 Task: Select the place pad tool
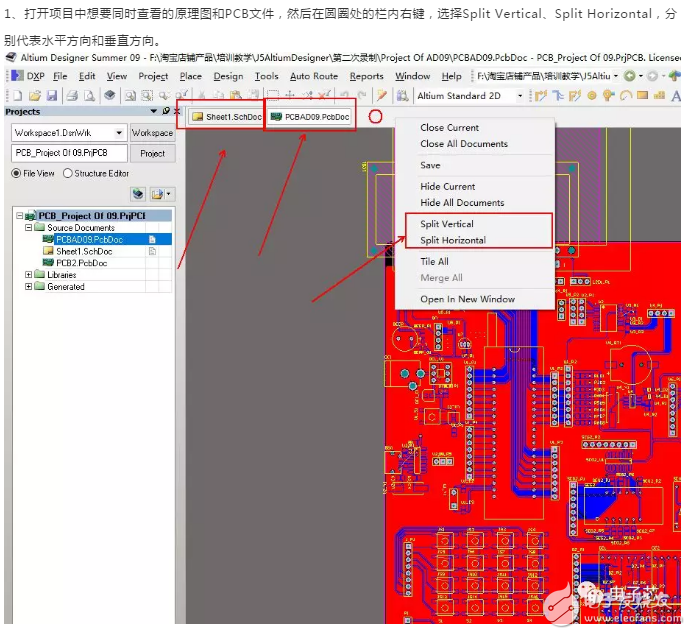[592, 95]
